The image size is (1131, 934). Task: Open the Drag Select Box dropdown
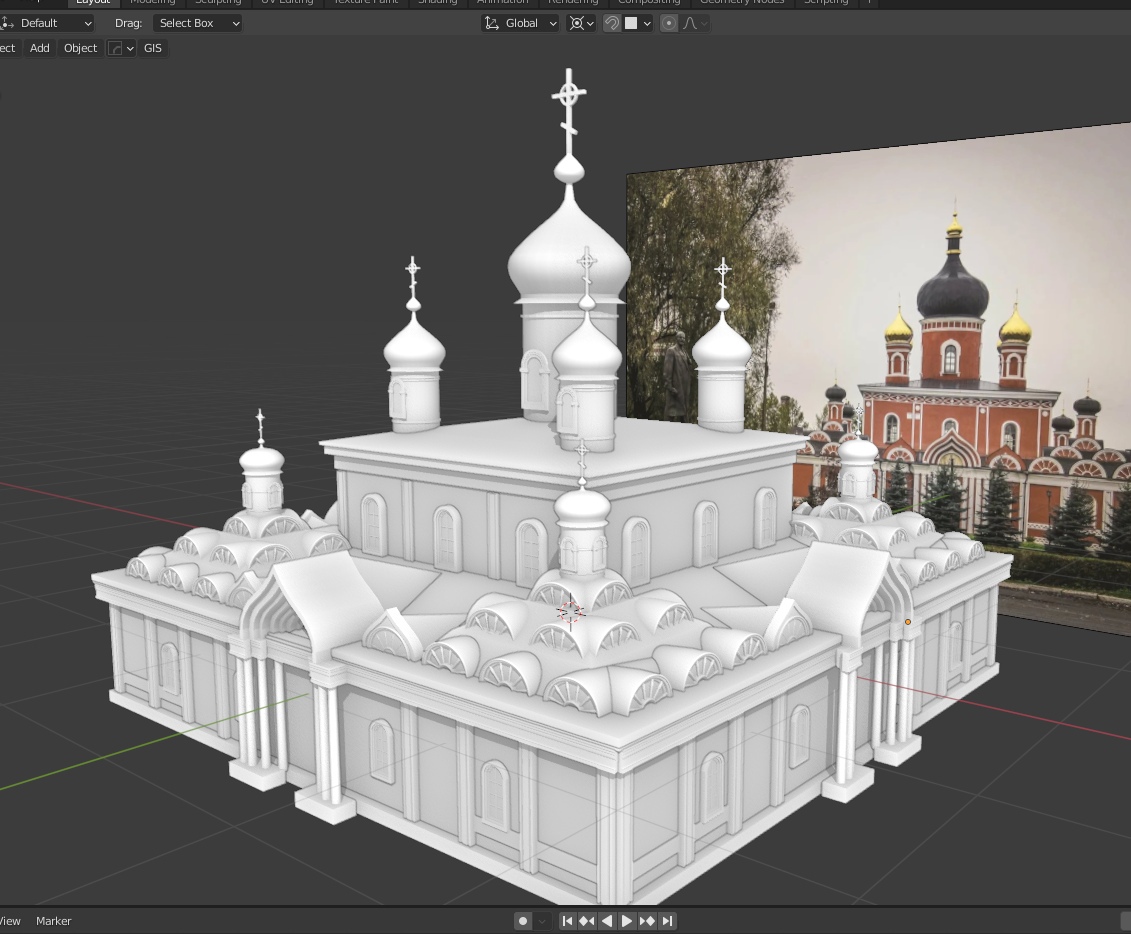click(x=197, y=23)
